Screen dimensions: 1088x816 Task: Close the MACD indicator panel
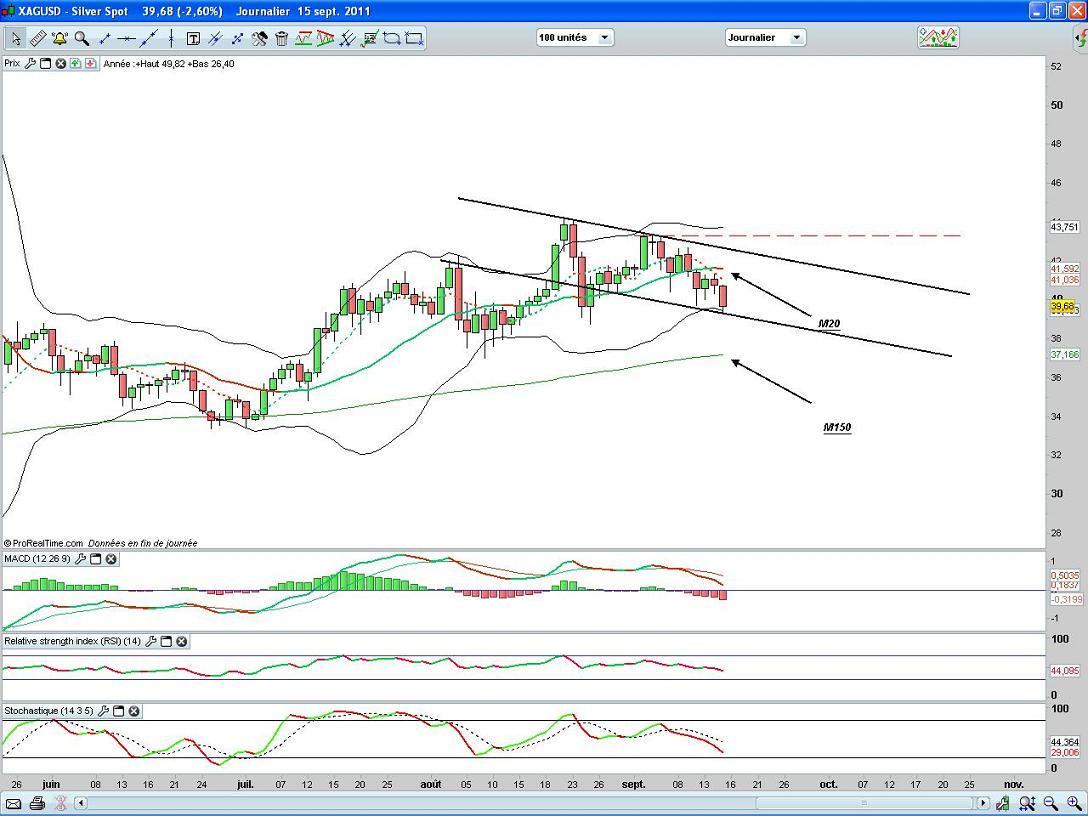(111, 559)
